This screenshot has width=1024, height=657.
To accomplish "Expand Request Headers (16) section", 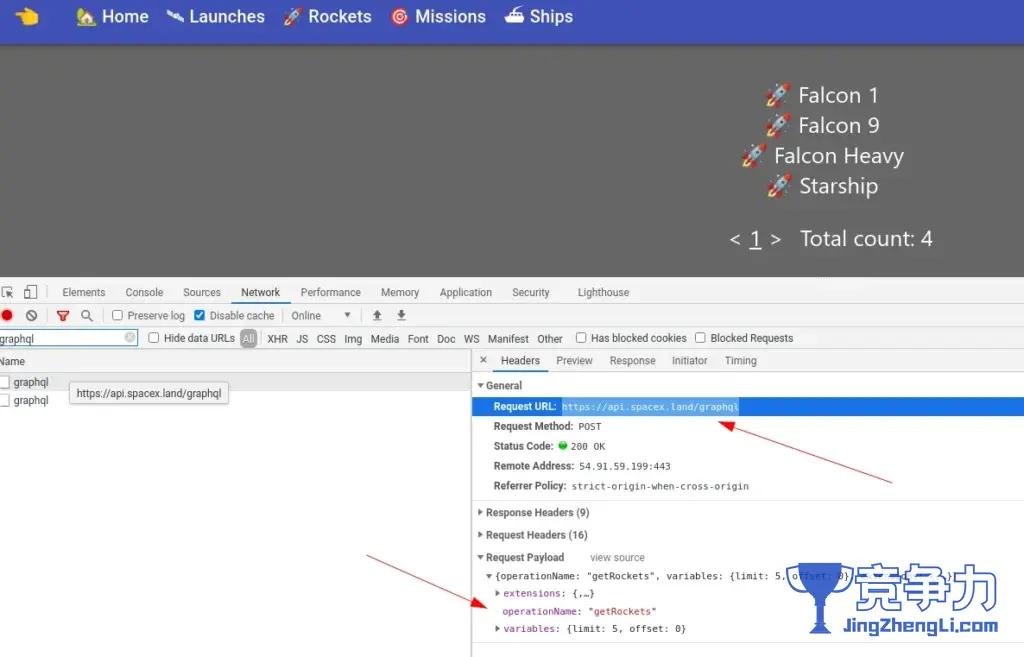I will pos(481,535).
